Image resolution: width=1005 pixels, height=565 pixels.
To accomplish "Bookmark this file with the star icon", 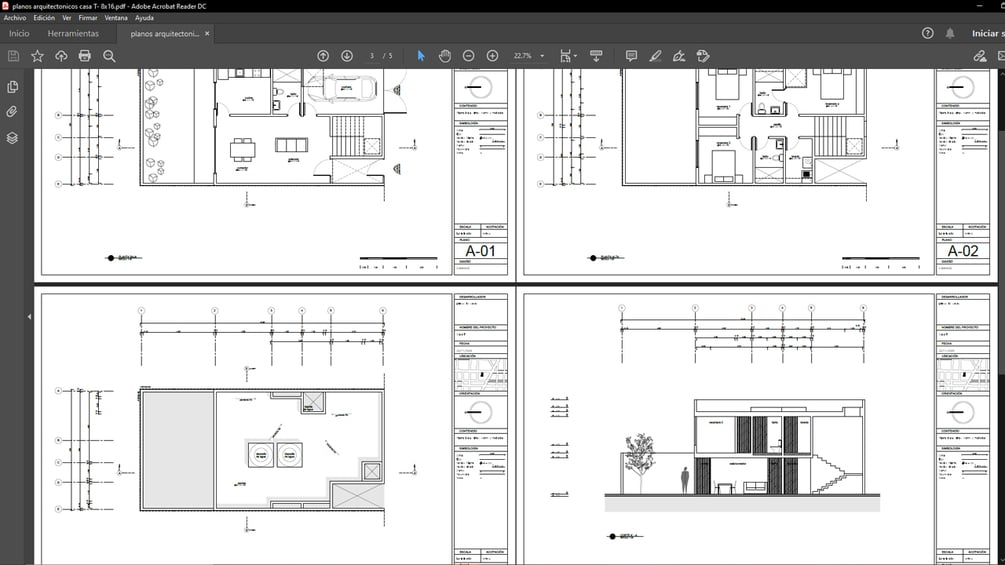I will pos(37,56).
